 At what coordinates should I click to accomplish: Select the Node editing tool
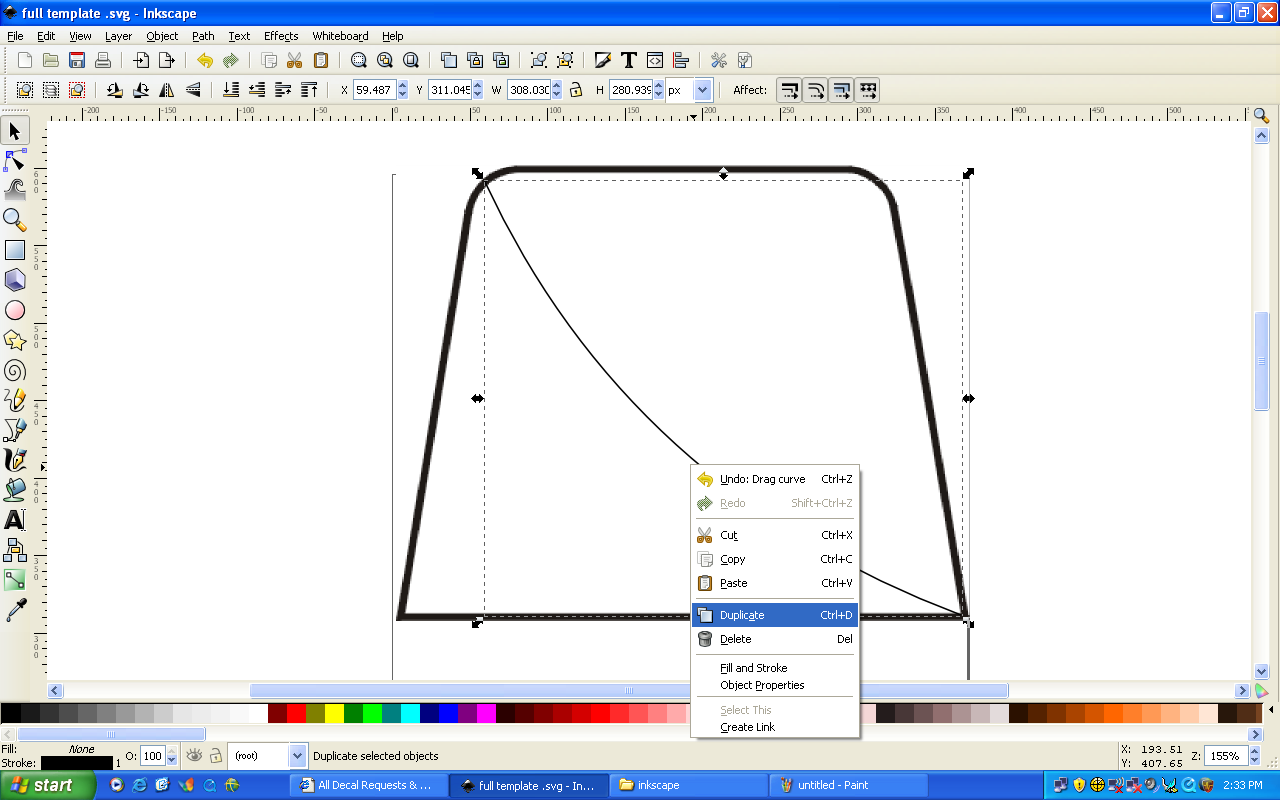tap(16, 160)
